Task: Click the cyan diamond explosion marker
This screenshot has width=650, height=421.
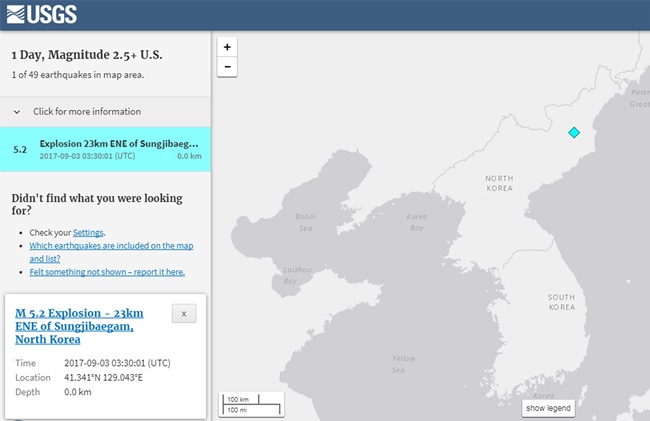Action: (574, 132)
